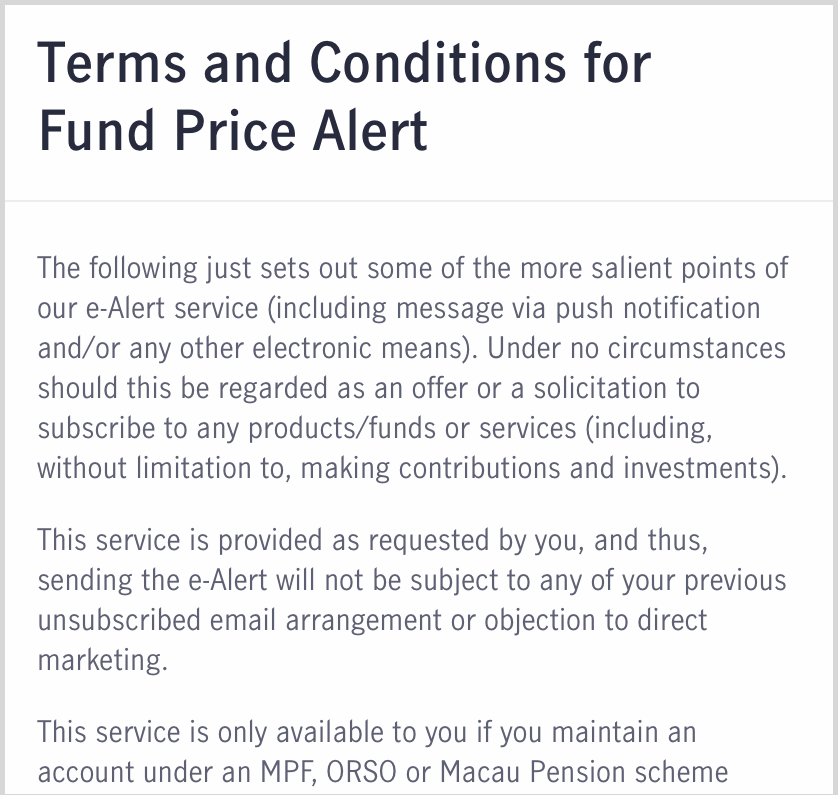
Task: Click the abbreviation "ORSO" in last paragraph
Action: (x=361, y=772)
